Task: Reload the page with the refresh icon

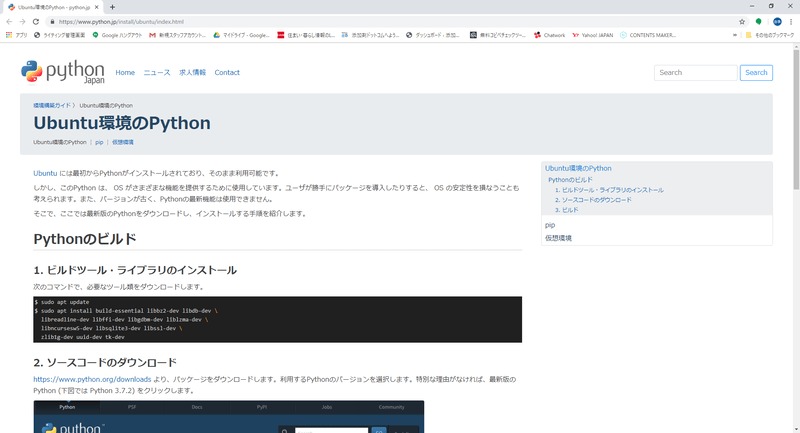Action: (x=36, y=22)
